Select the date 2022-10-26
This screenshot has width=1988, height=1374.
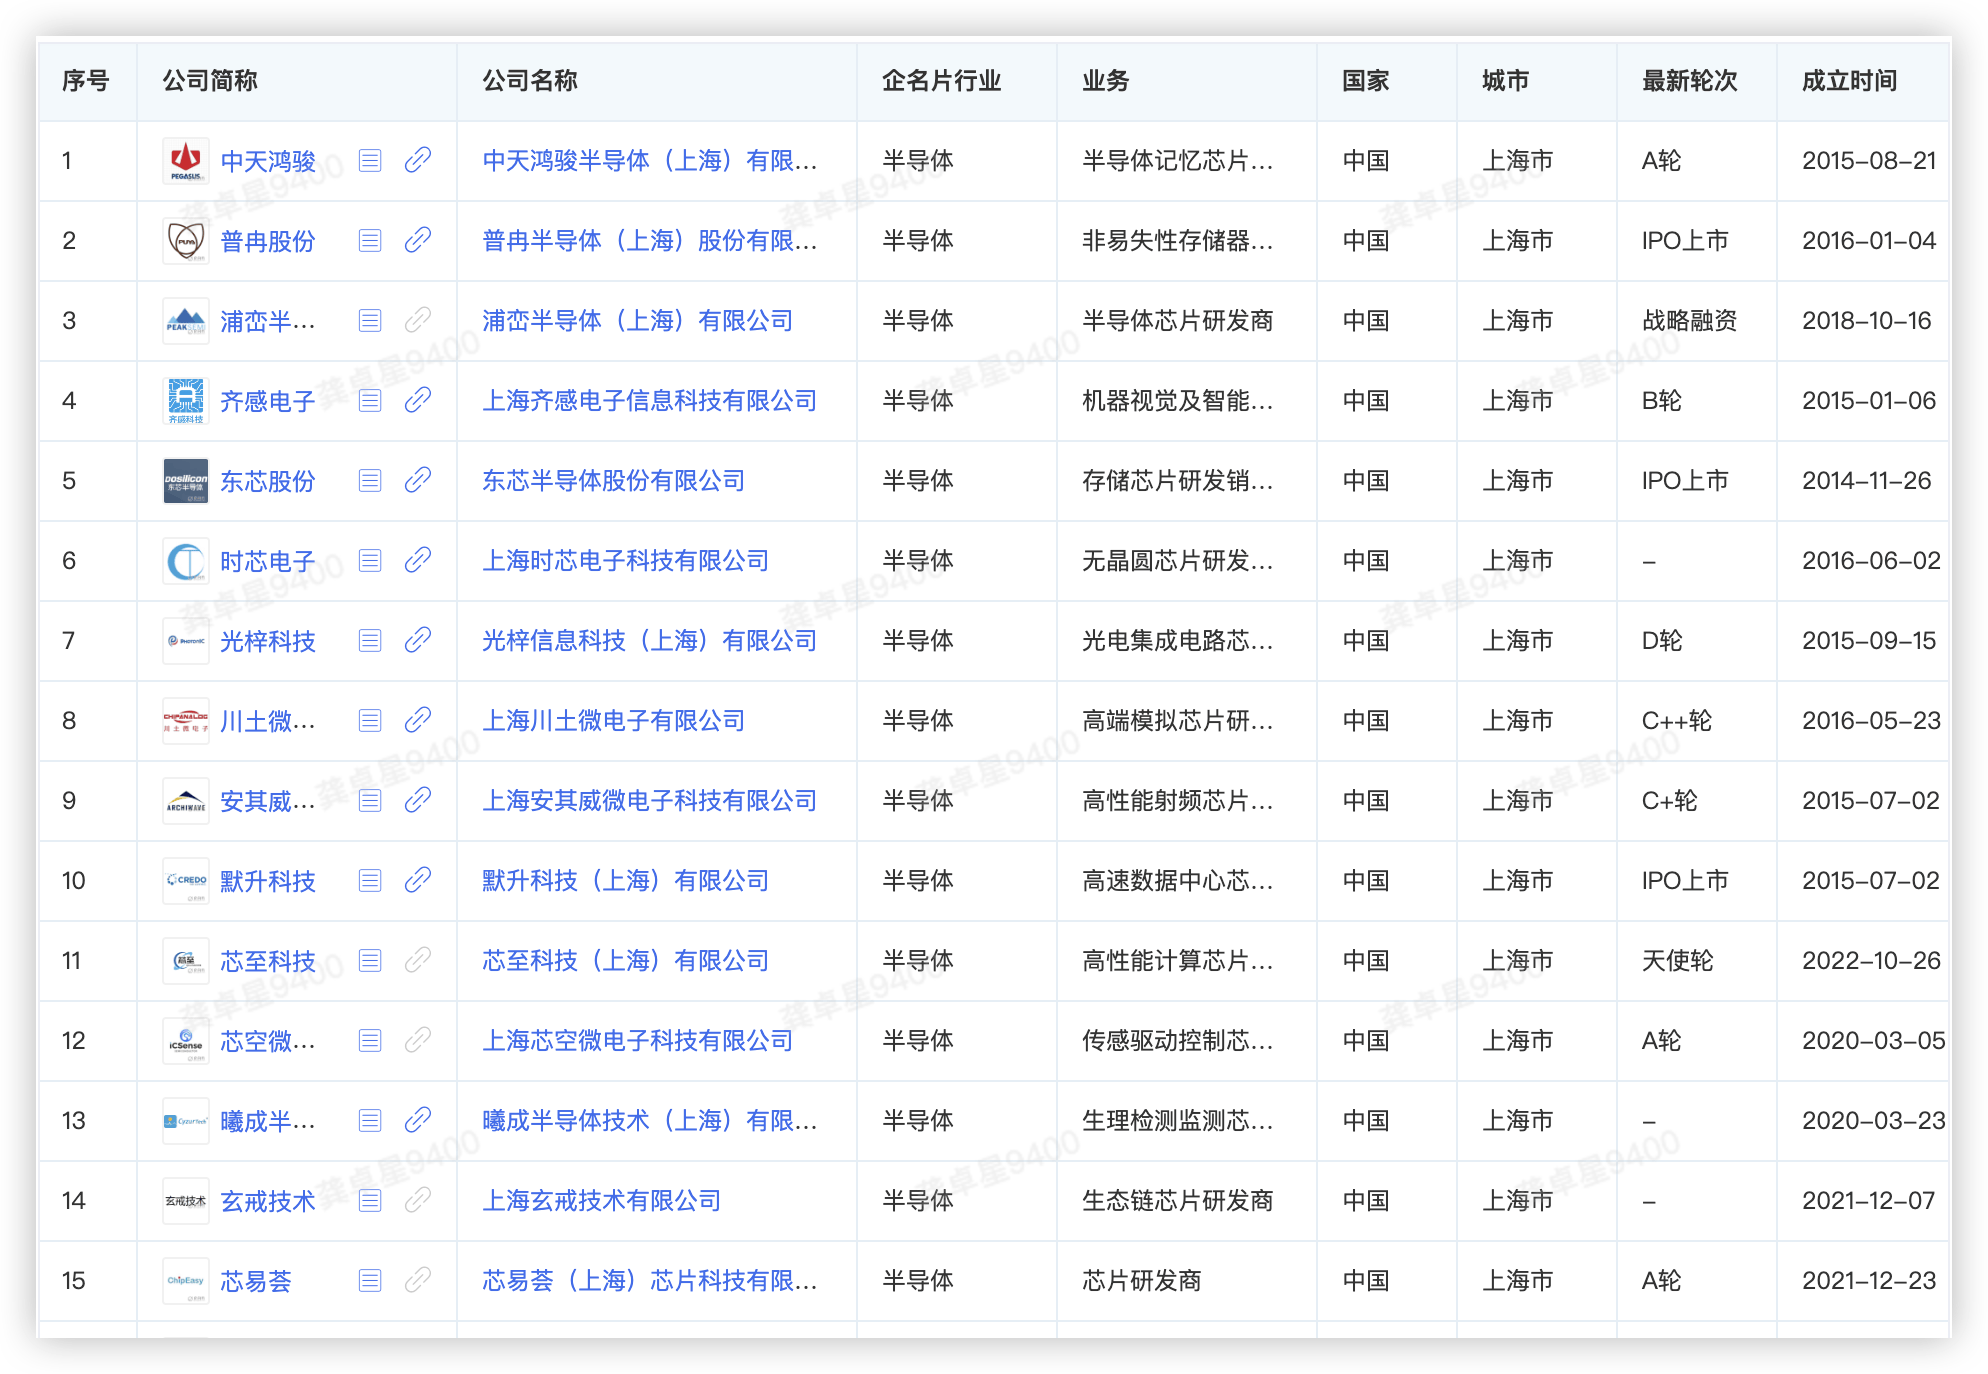point(1871,960)
